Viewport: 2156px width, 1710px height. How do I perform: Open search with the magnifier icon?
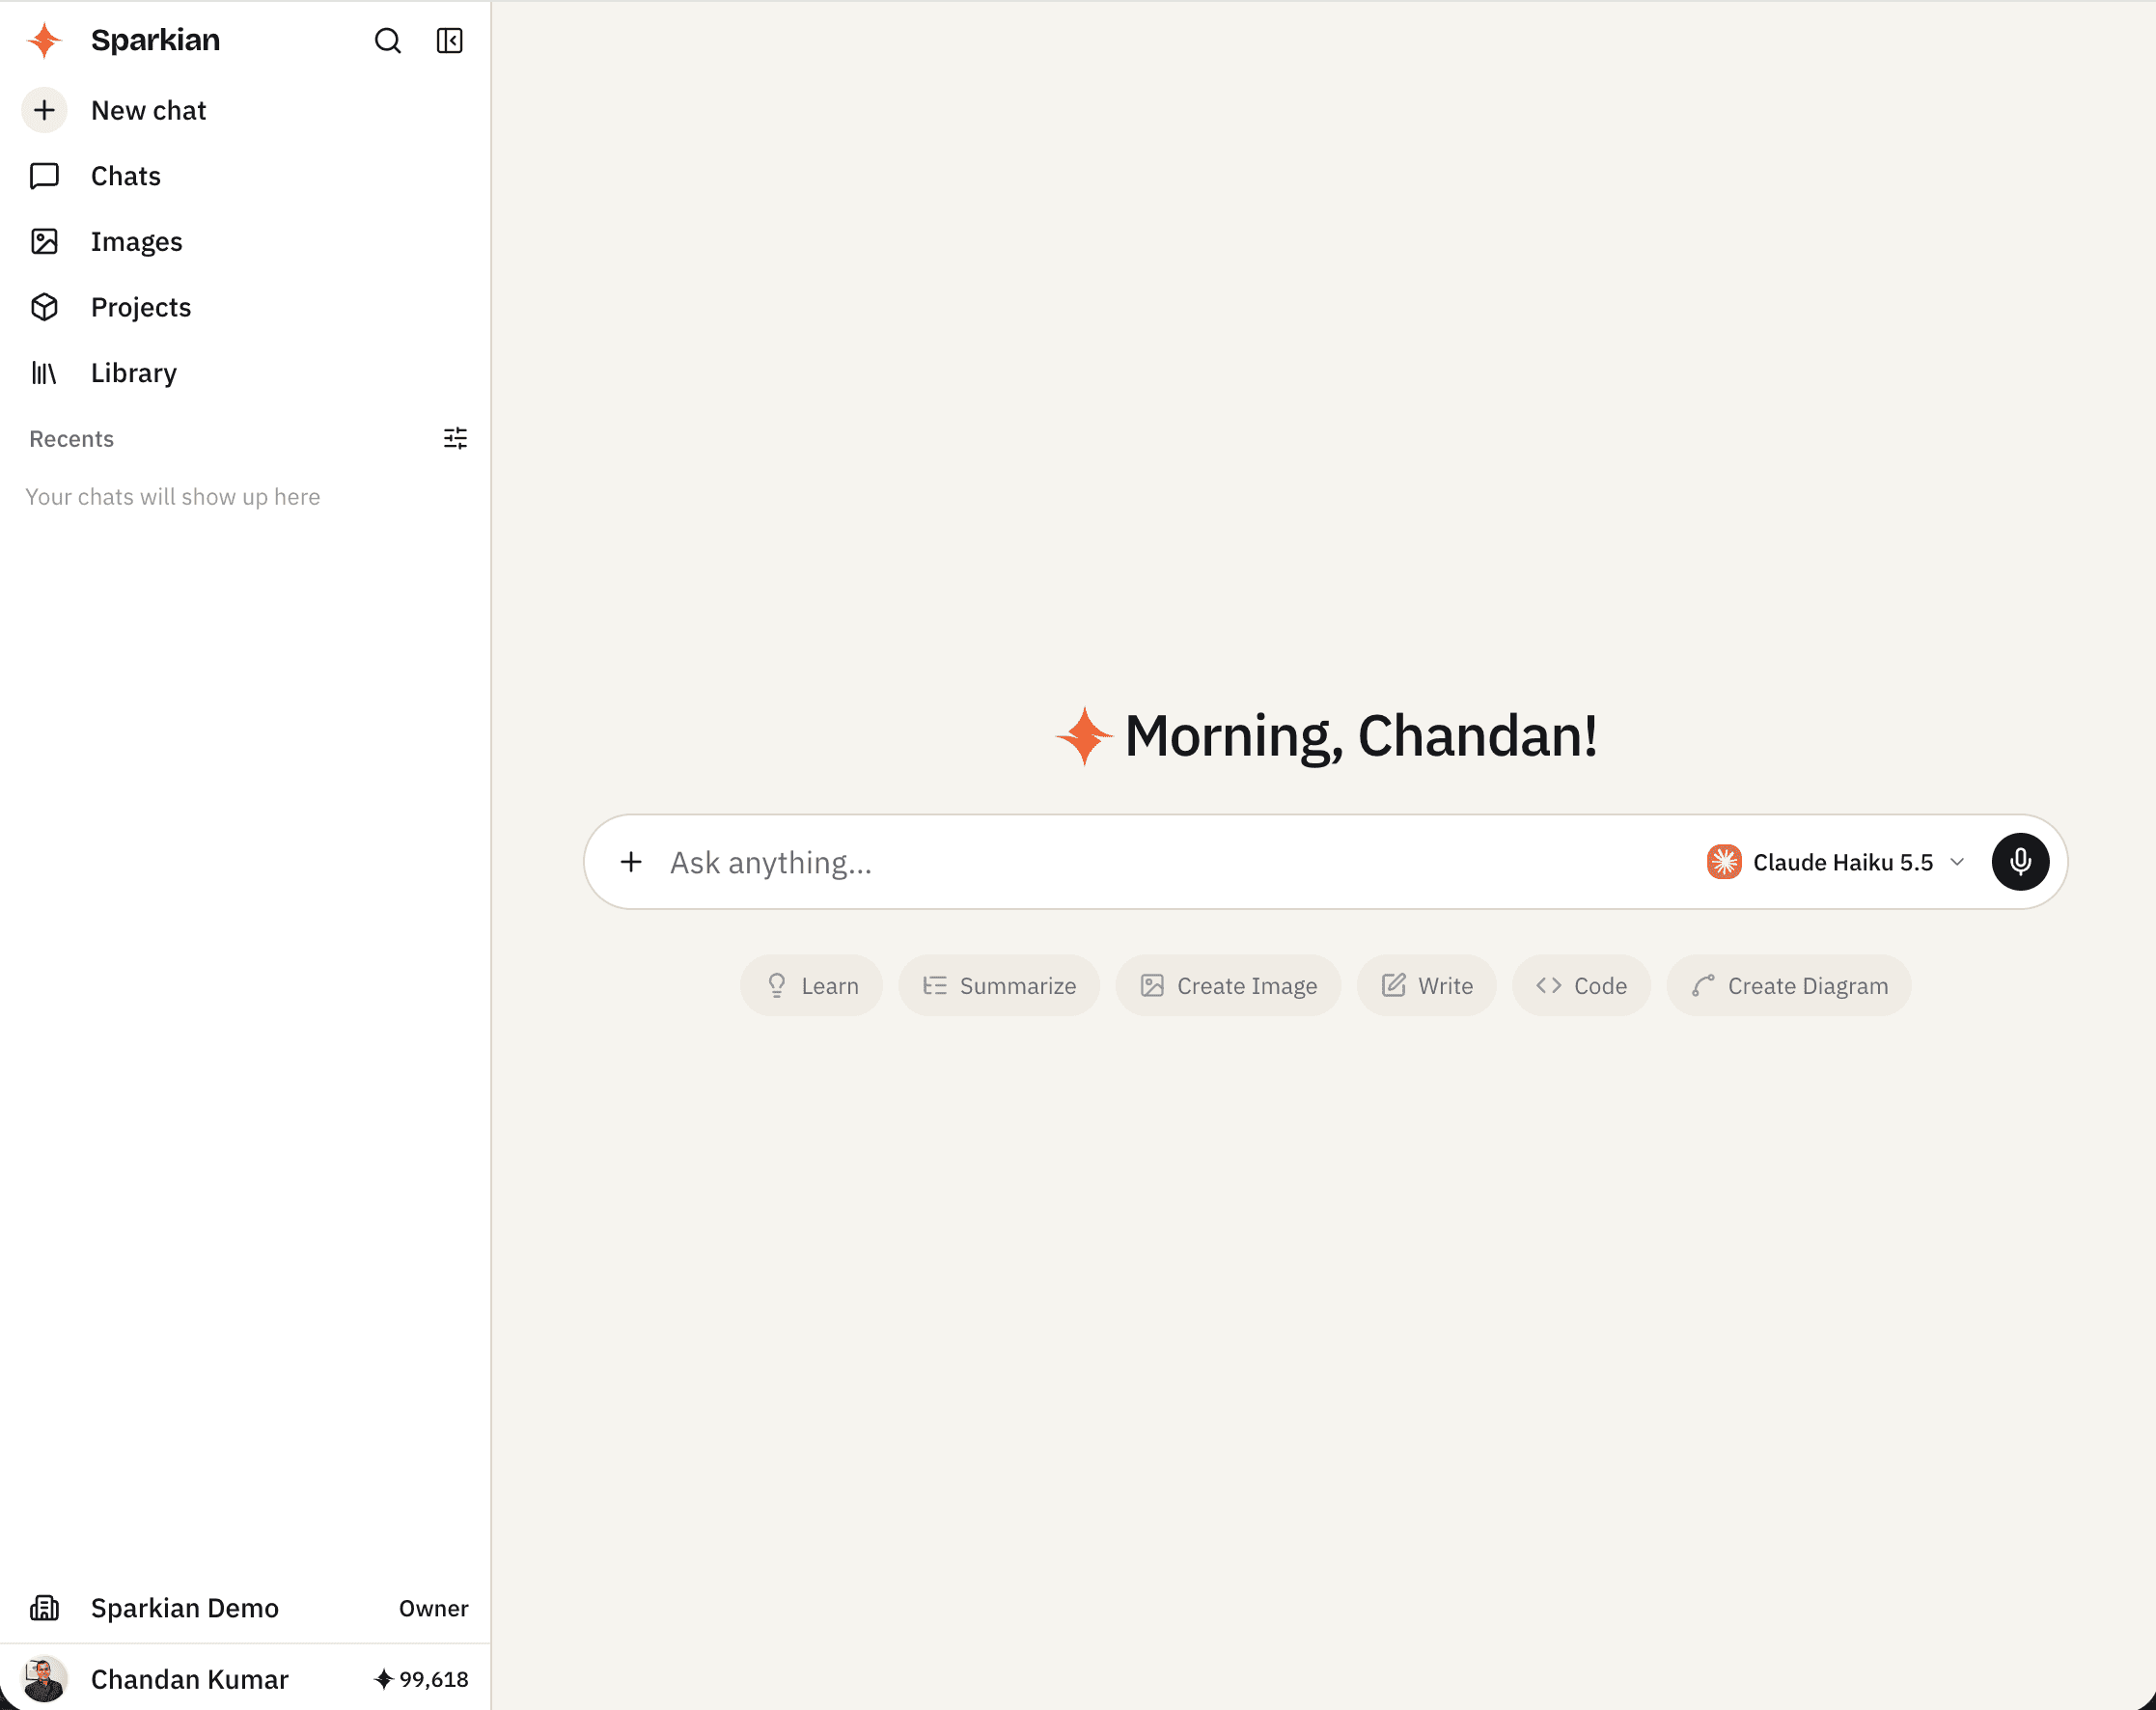[x=387, y=41]
